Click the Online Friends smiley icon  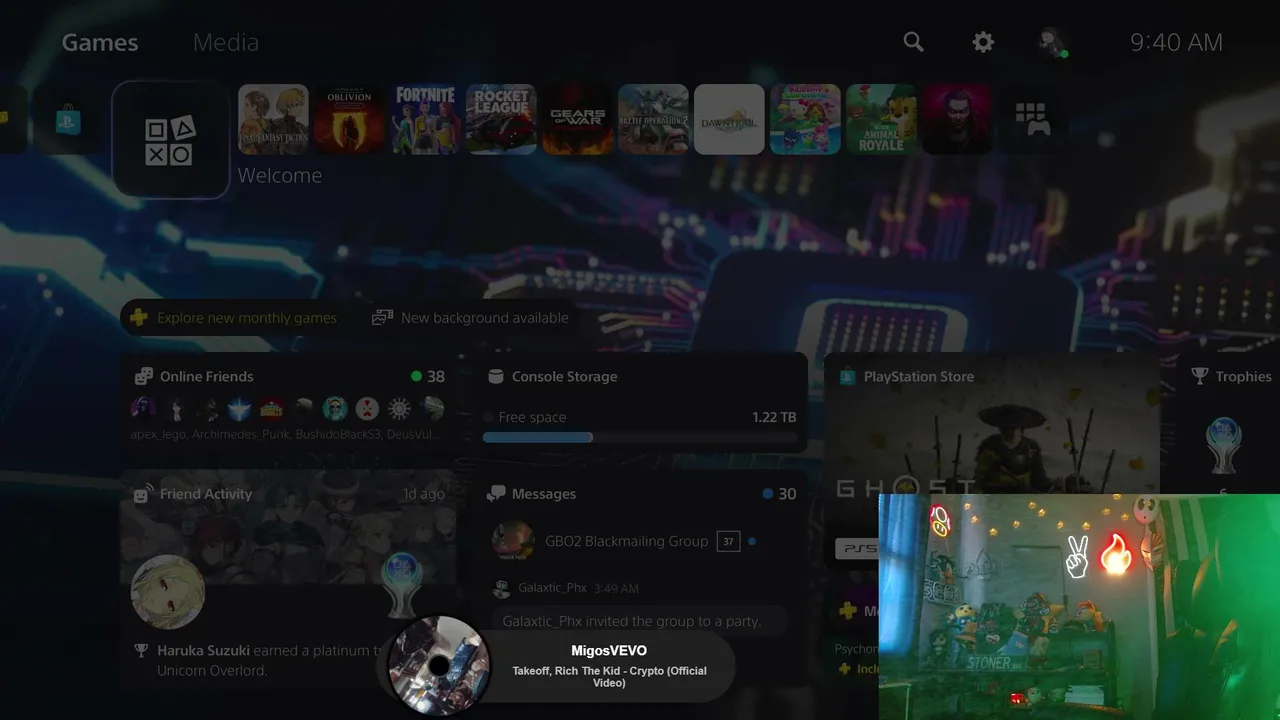point(144,377)
